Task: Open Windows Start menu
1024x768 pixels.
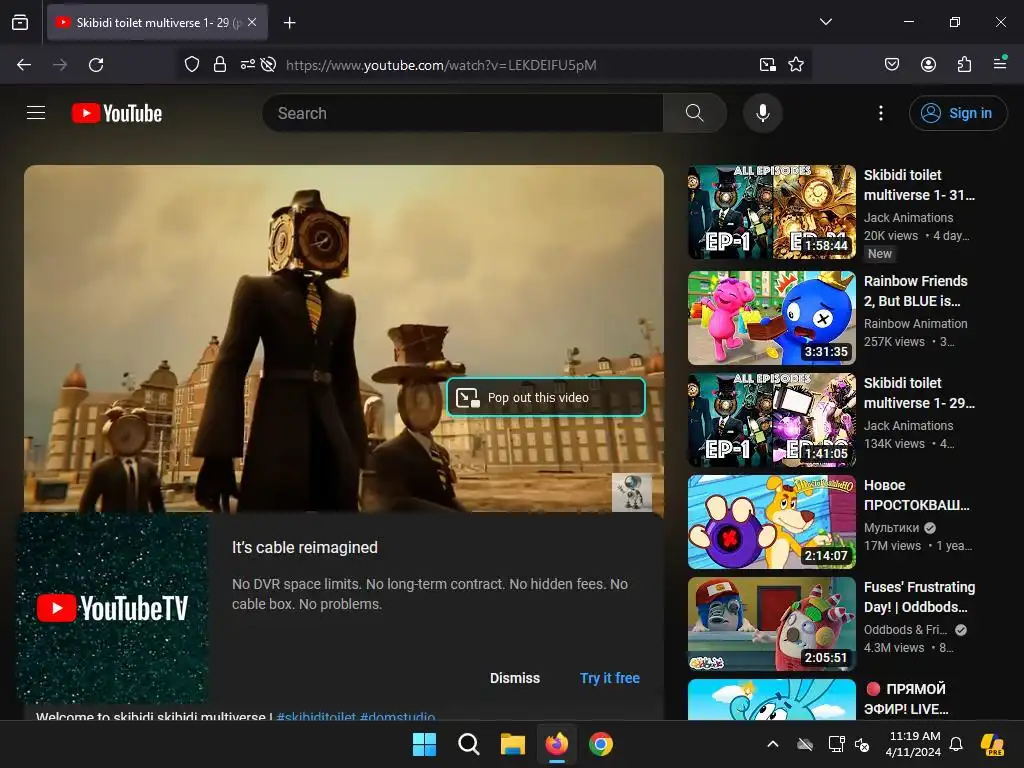Action: (x=424, y=744)
